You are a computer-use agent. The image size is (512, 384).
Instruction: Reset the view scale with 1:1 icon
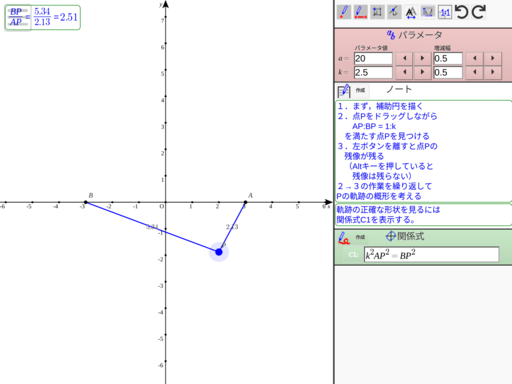pyautogui.click(x=445, y=12)
